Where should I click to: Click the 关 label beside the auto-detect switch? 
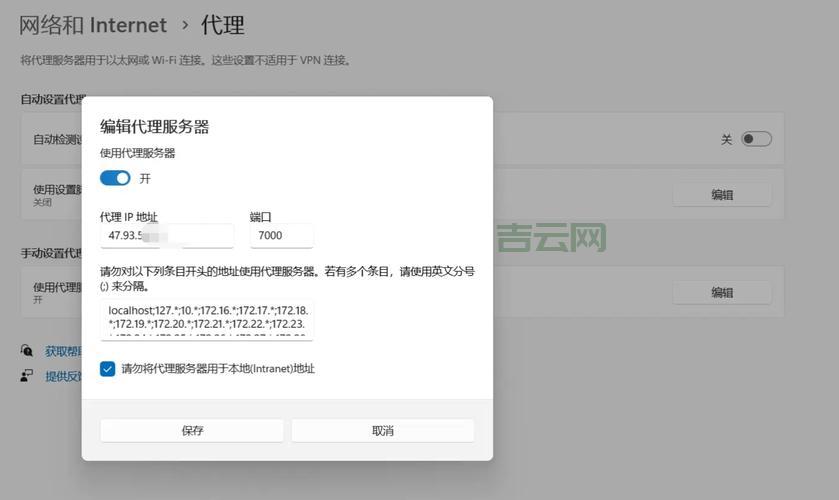[x=726, y=140]
